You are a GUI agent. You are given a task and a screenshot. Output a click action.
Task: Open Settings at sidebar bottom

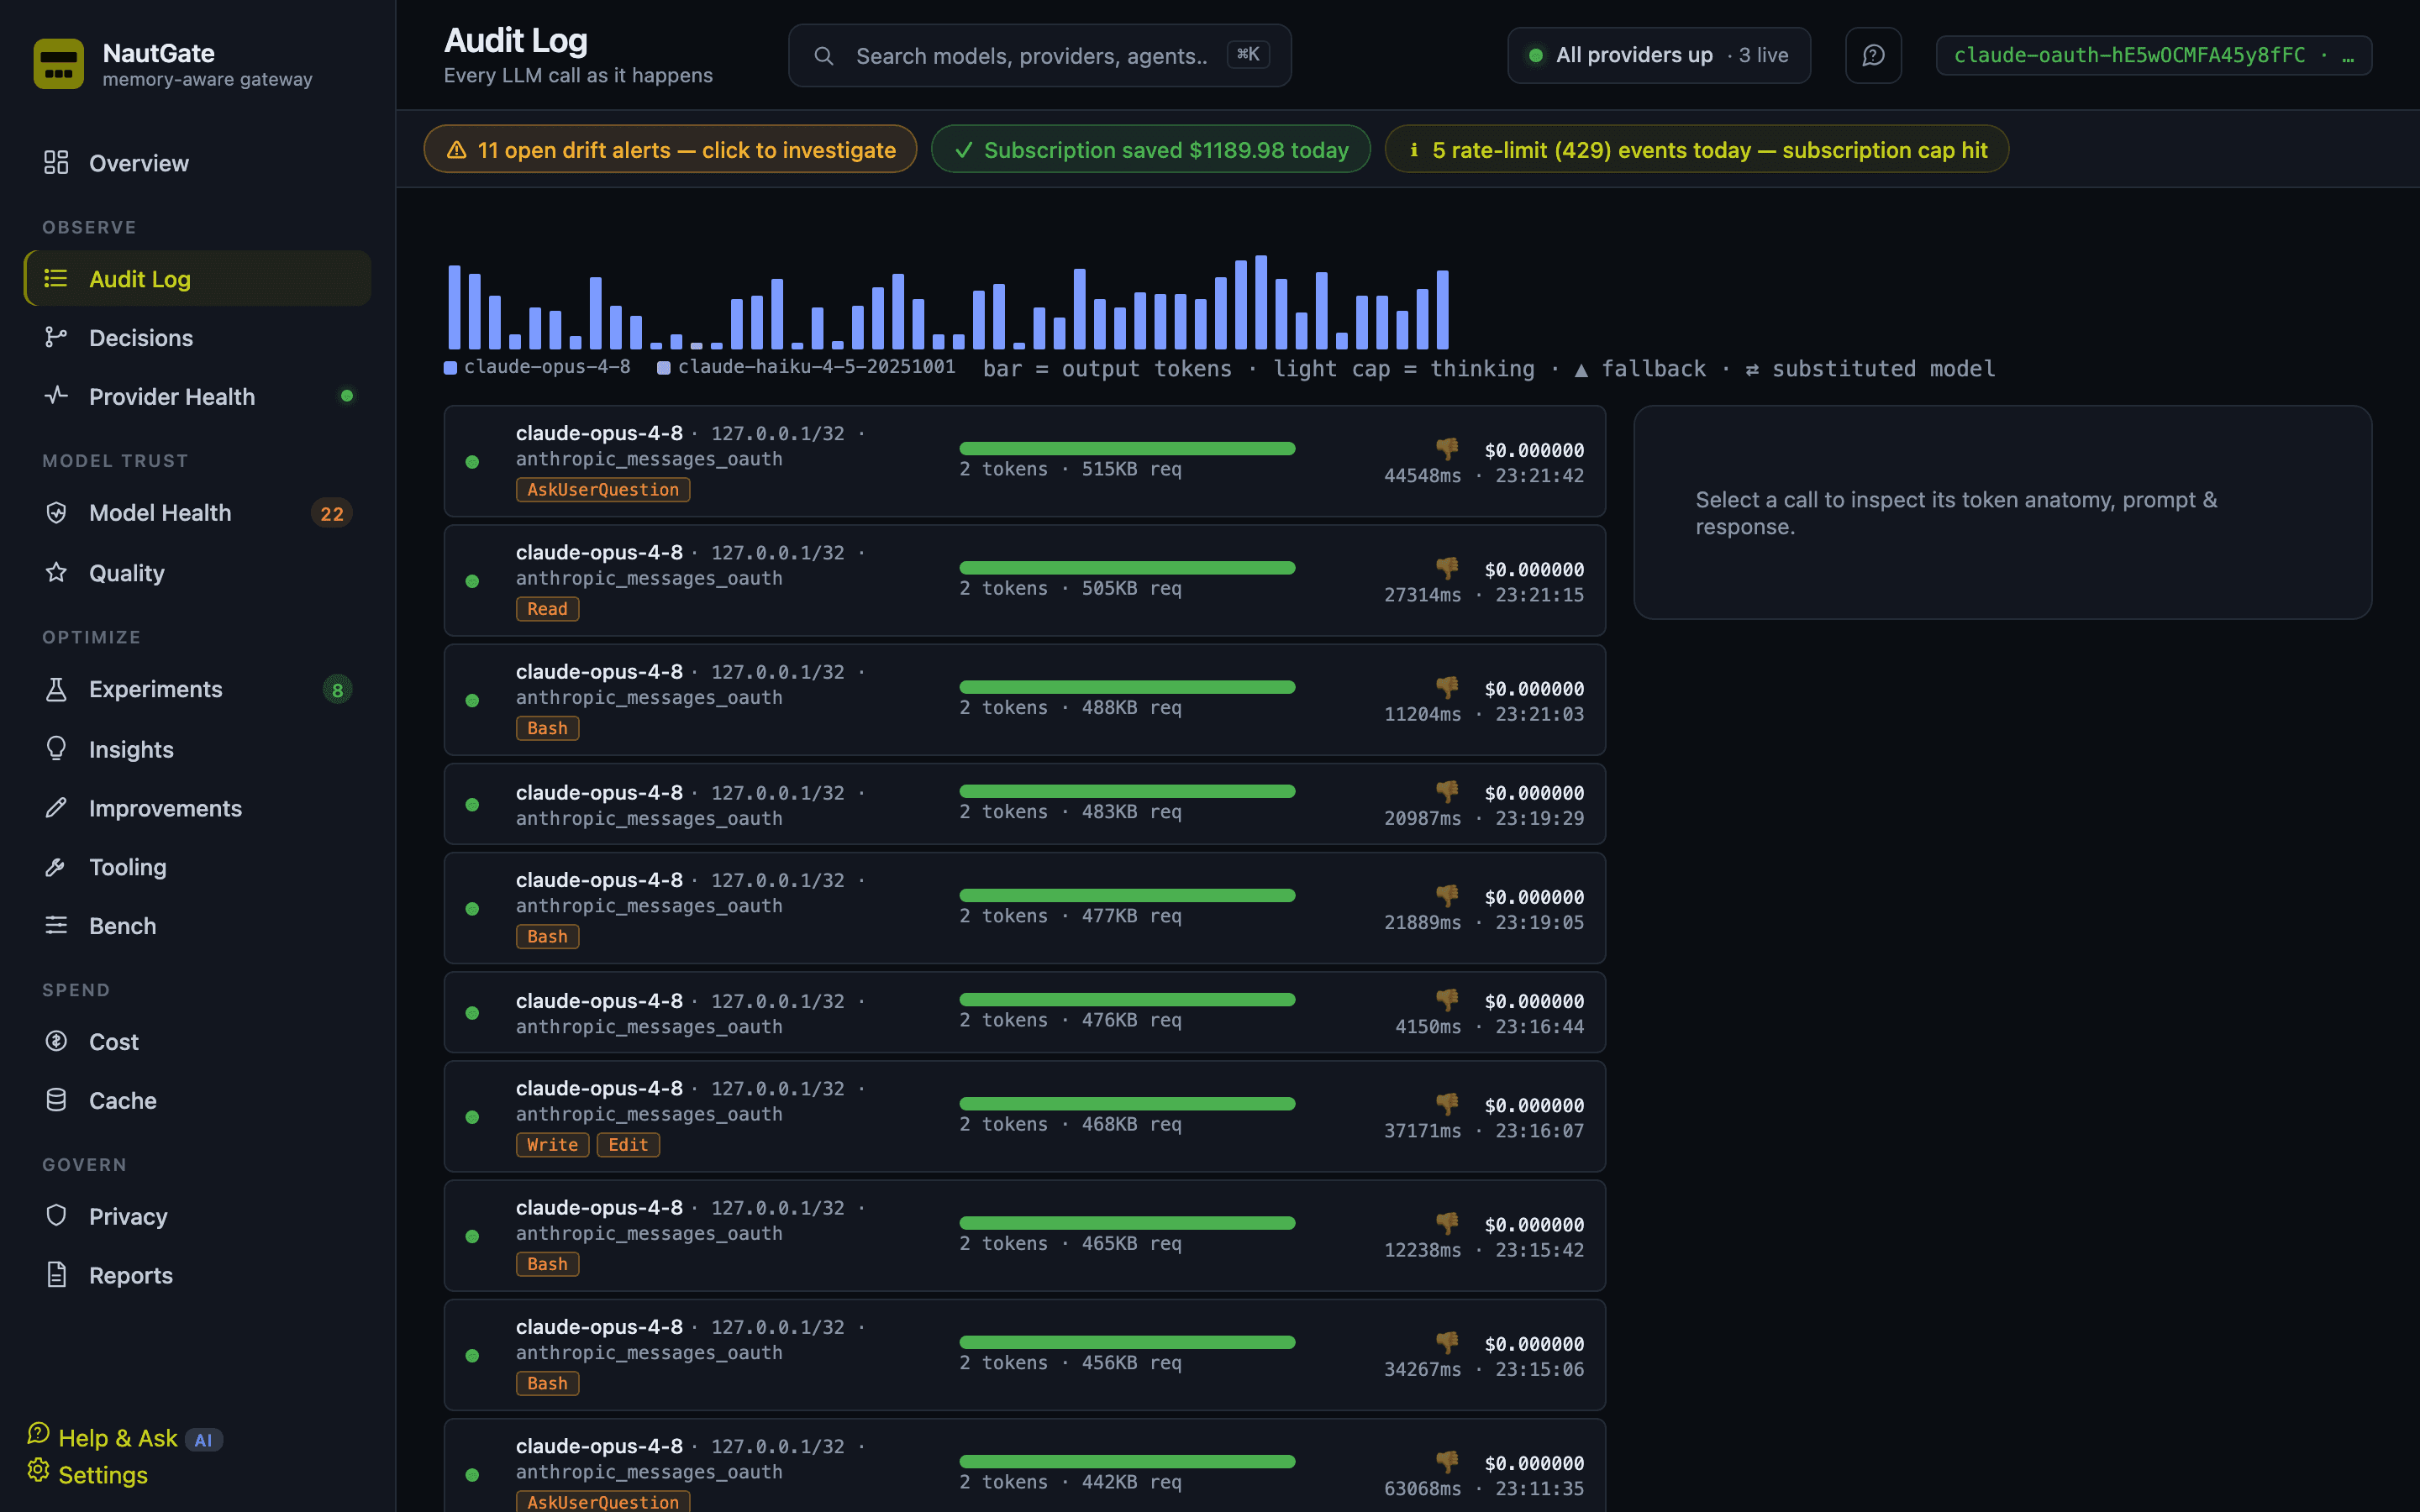88,1474
